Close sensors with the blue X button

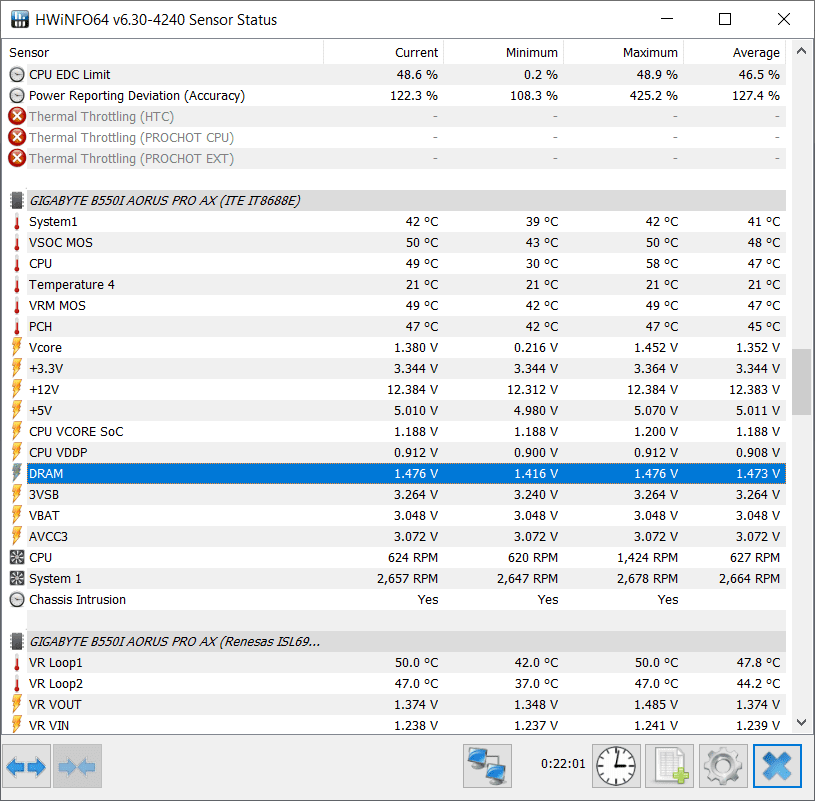pyautogui.click(x=777, y=766)
